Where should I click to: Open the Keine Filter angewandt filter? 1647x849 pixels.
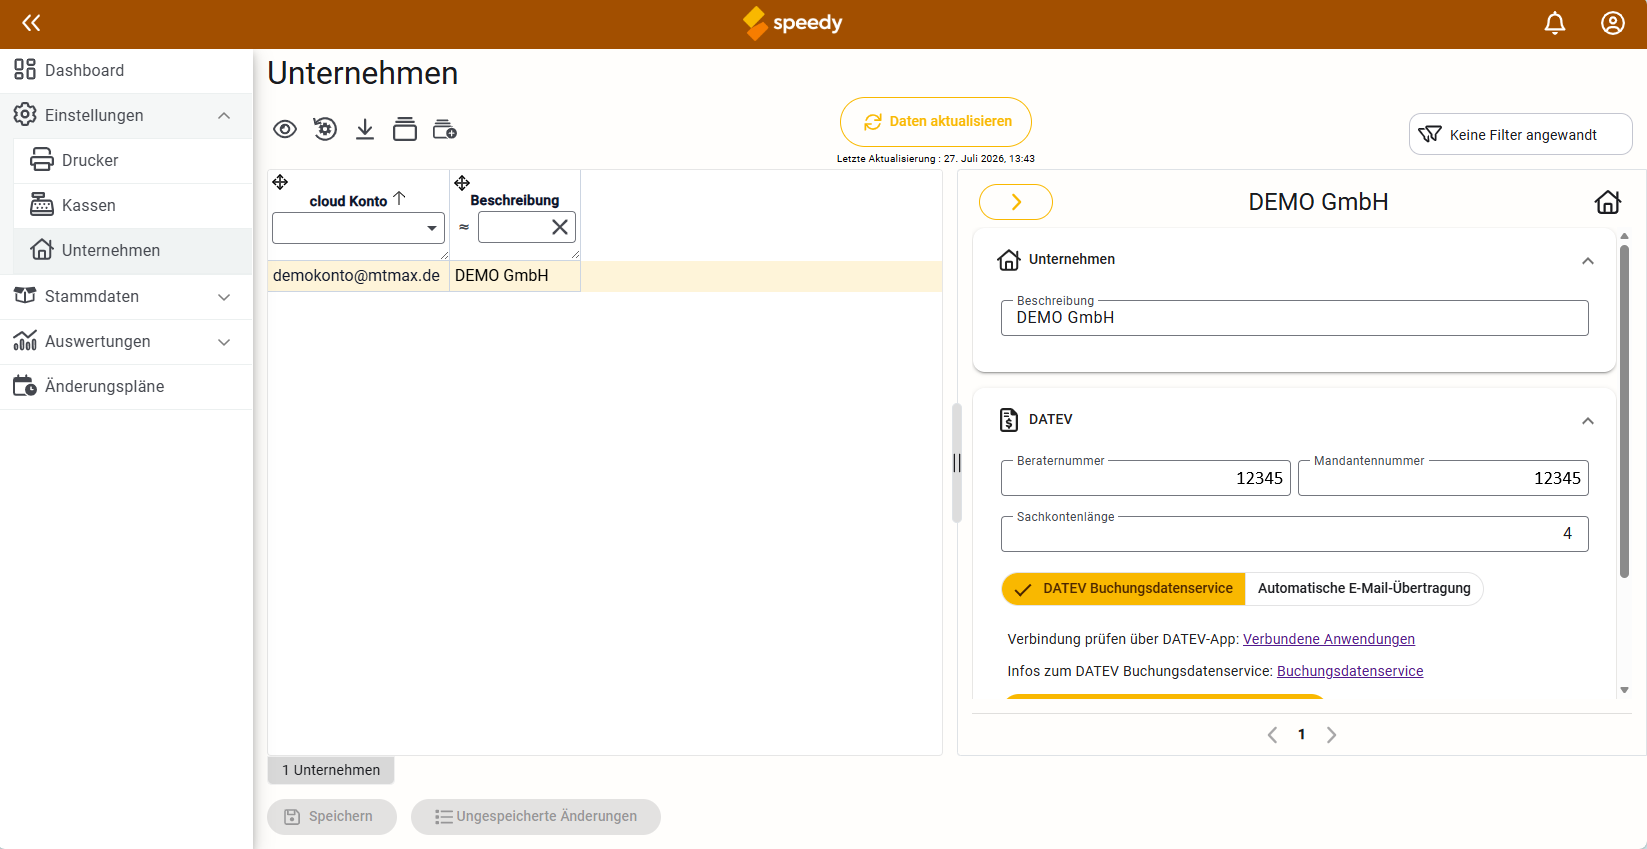(1521, 134)
